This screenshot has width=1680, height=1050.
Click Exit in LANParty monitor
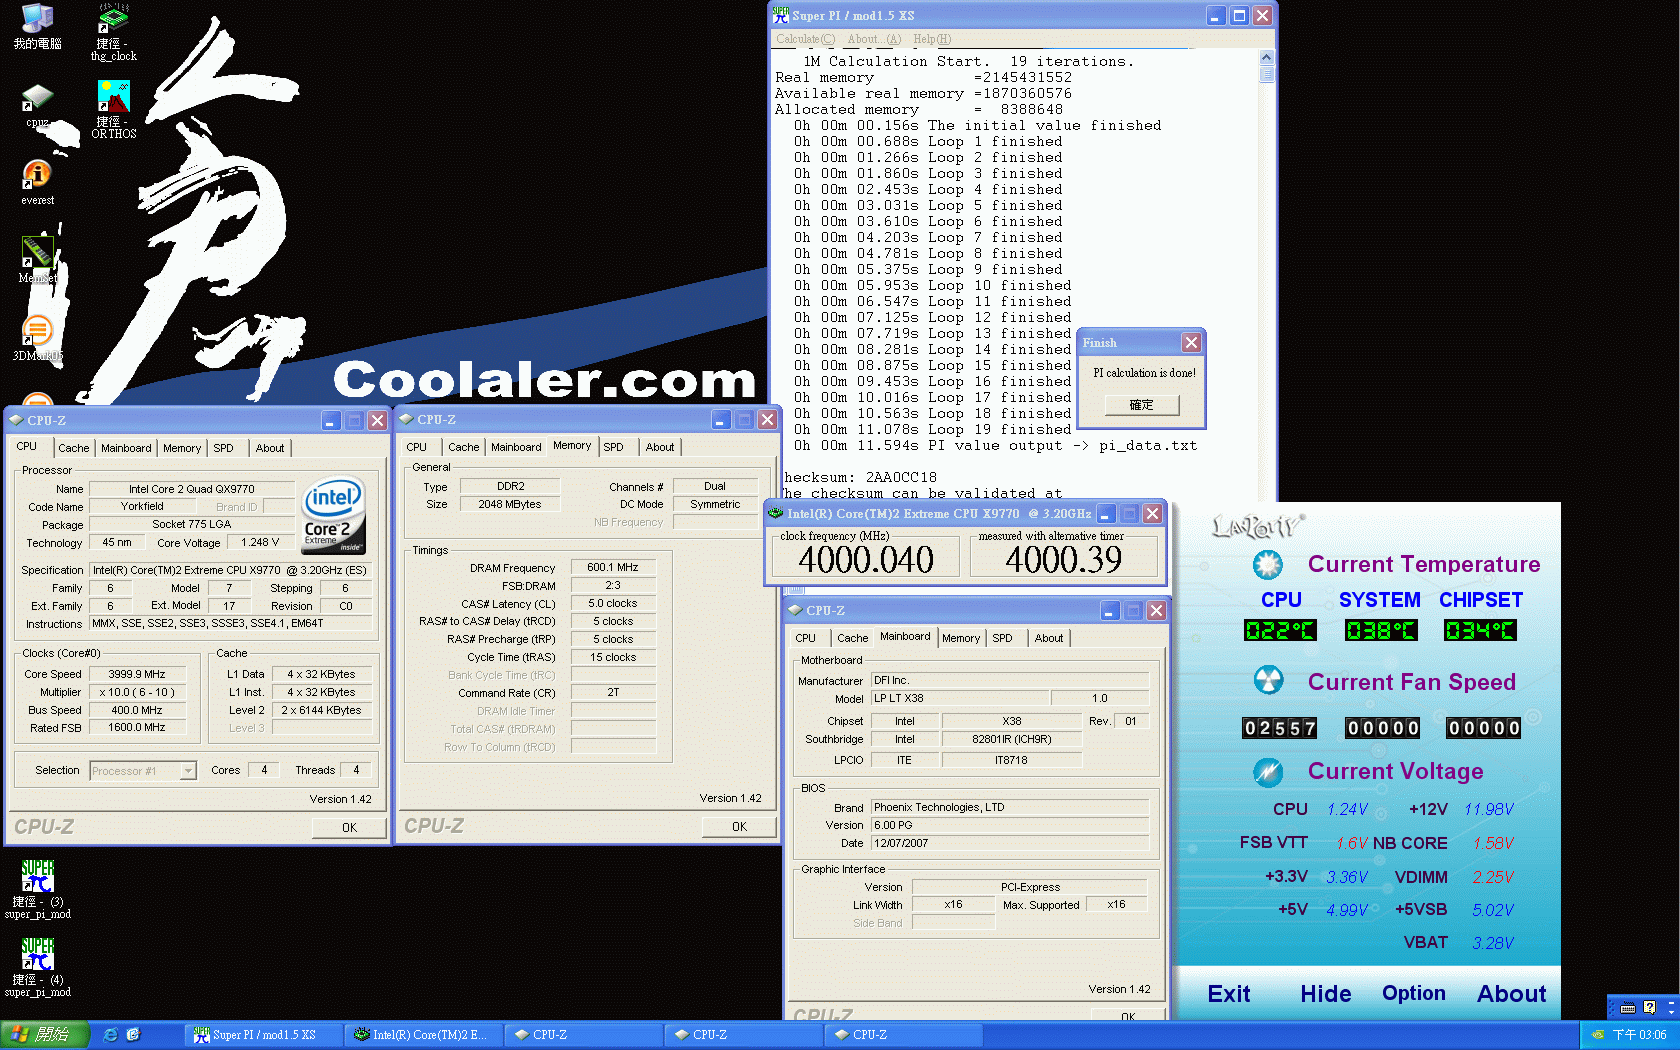click(x=1228, y=994)
